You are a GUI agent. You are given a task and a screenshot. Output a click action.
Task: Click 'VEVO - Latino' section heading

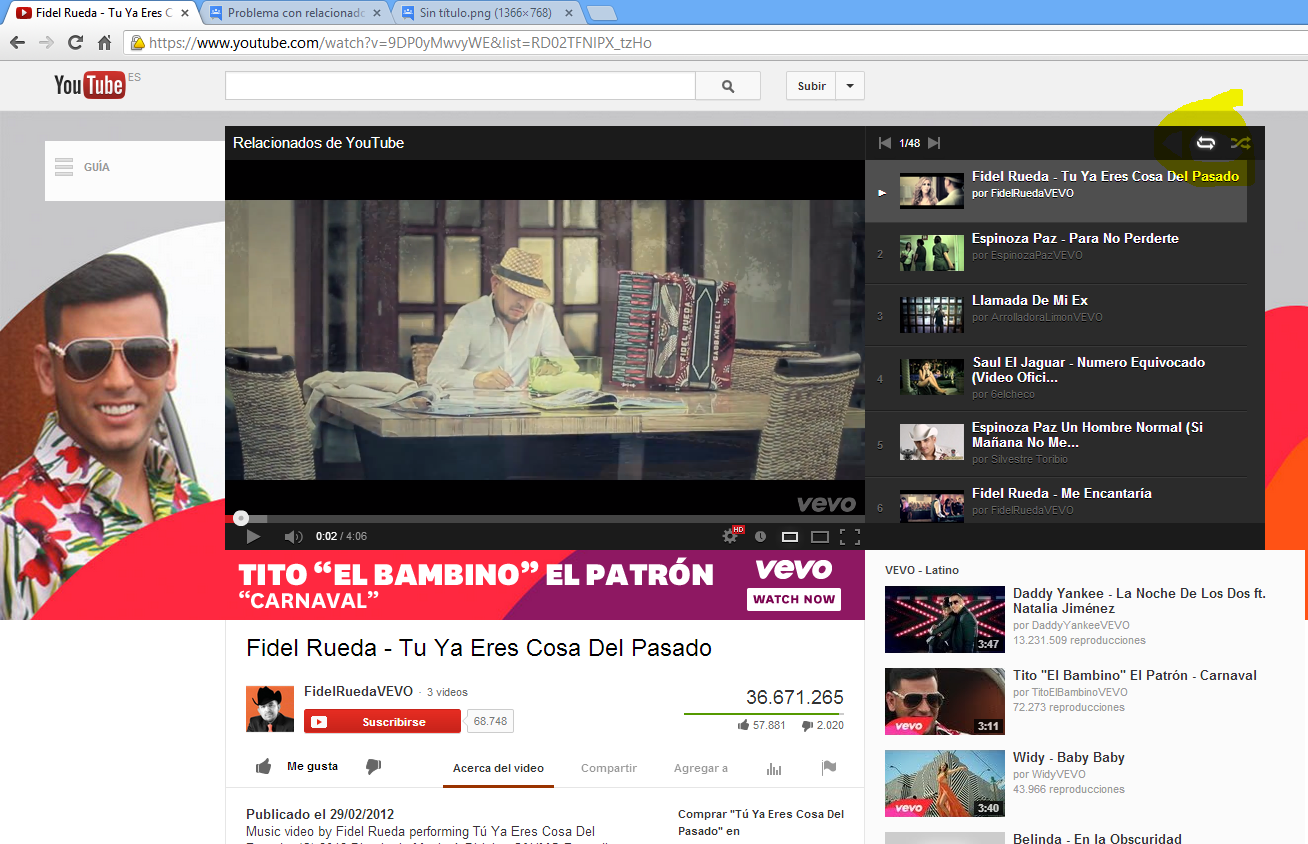coord(922,570)
